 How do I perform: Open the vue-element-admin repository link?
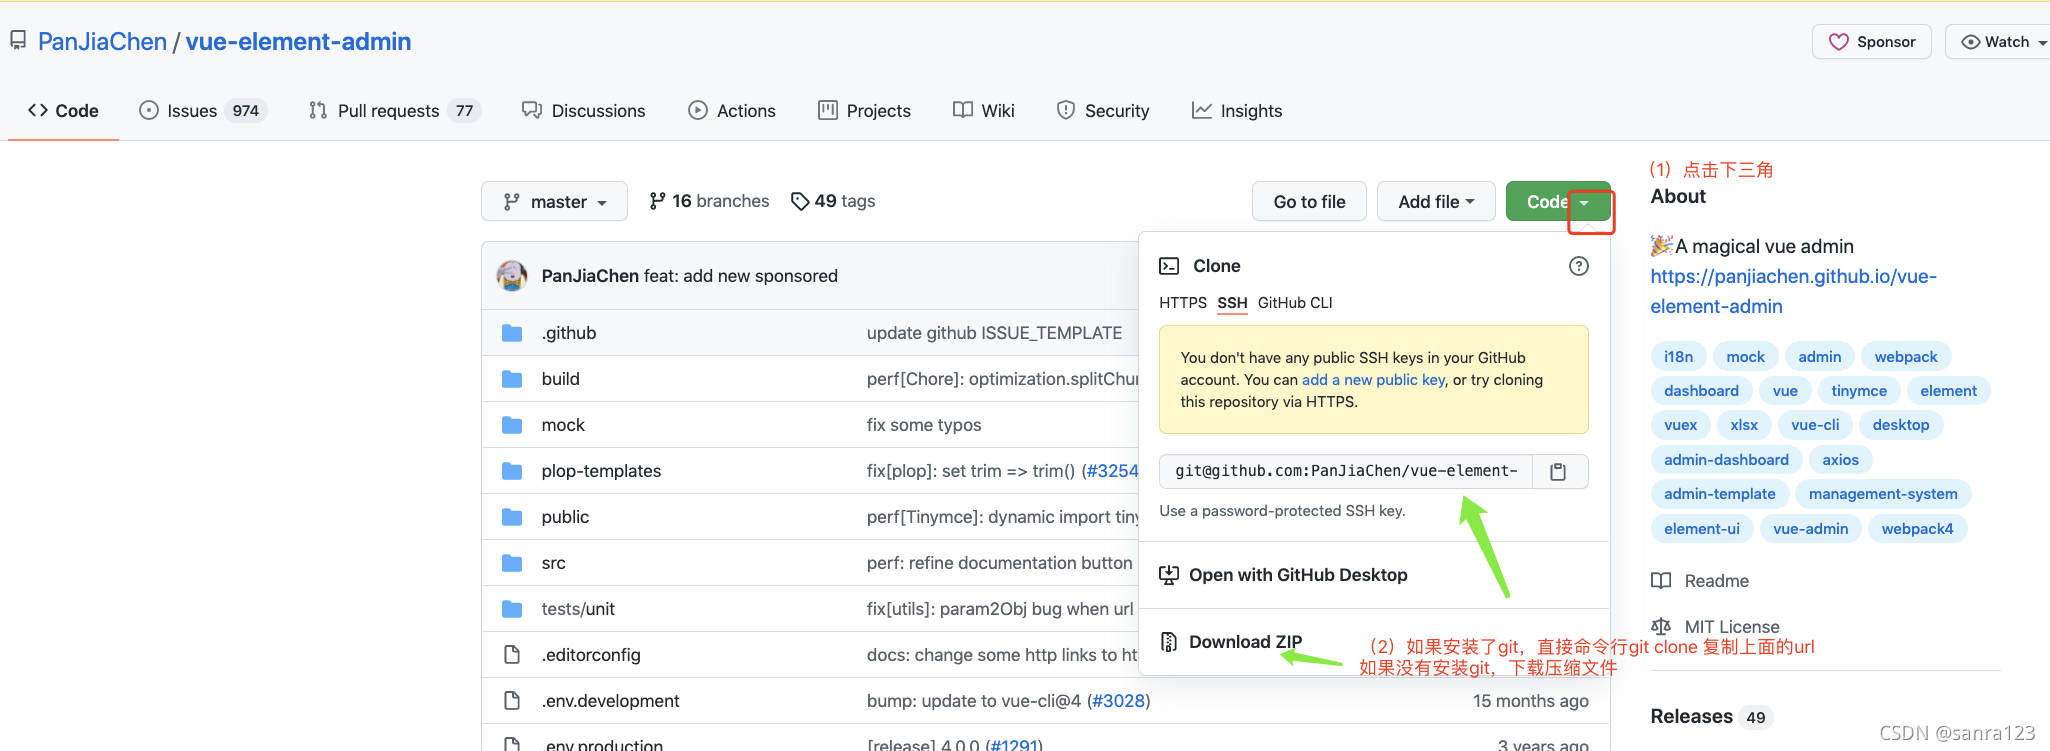[298, 41]
